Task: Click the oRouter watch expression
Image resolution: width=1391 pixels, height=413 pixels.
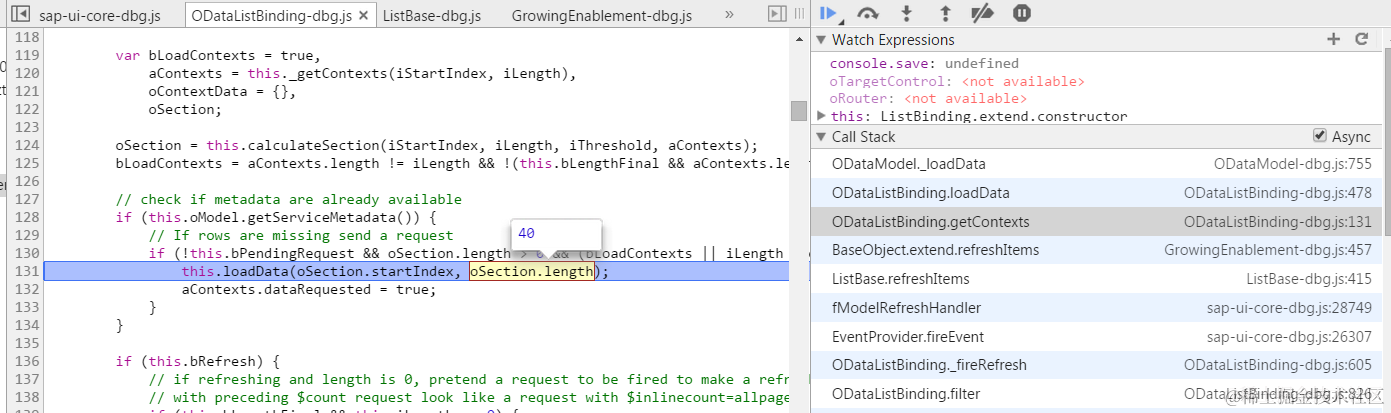Action: (928, 98)
